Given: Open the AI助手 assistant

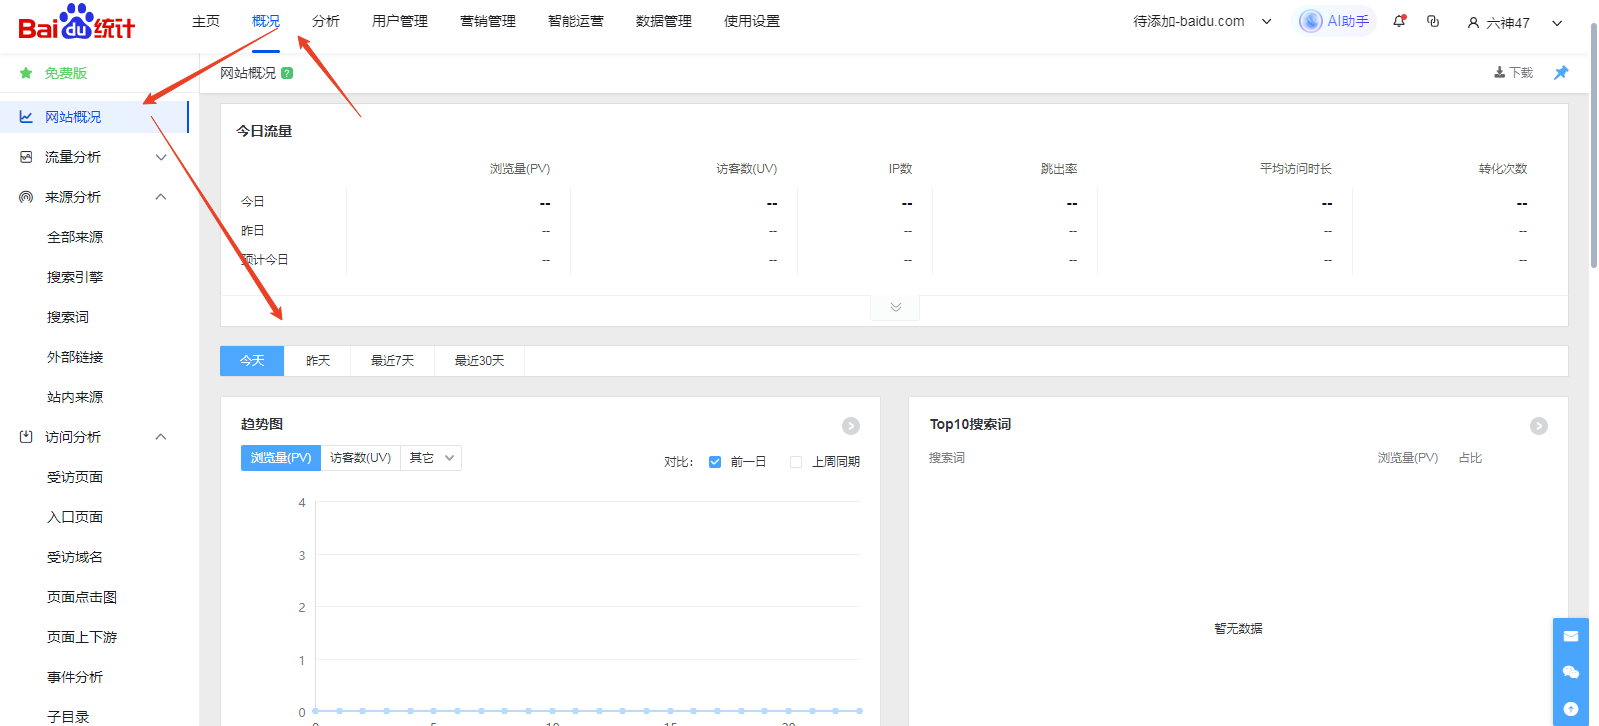Looking at the screenshot, I should (x=1335, y=21).
